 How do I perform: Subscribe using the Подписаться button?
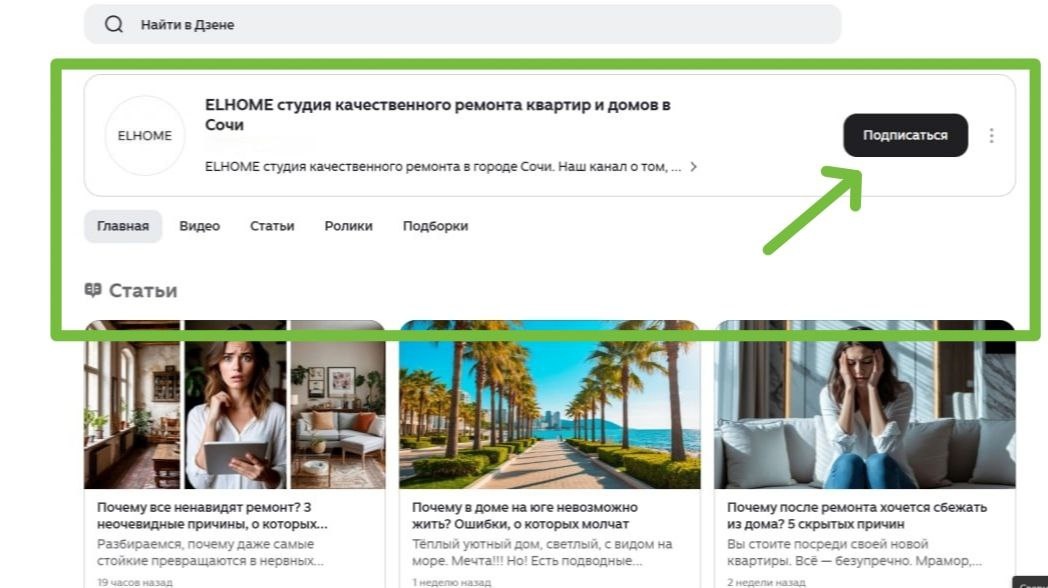905,136
